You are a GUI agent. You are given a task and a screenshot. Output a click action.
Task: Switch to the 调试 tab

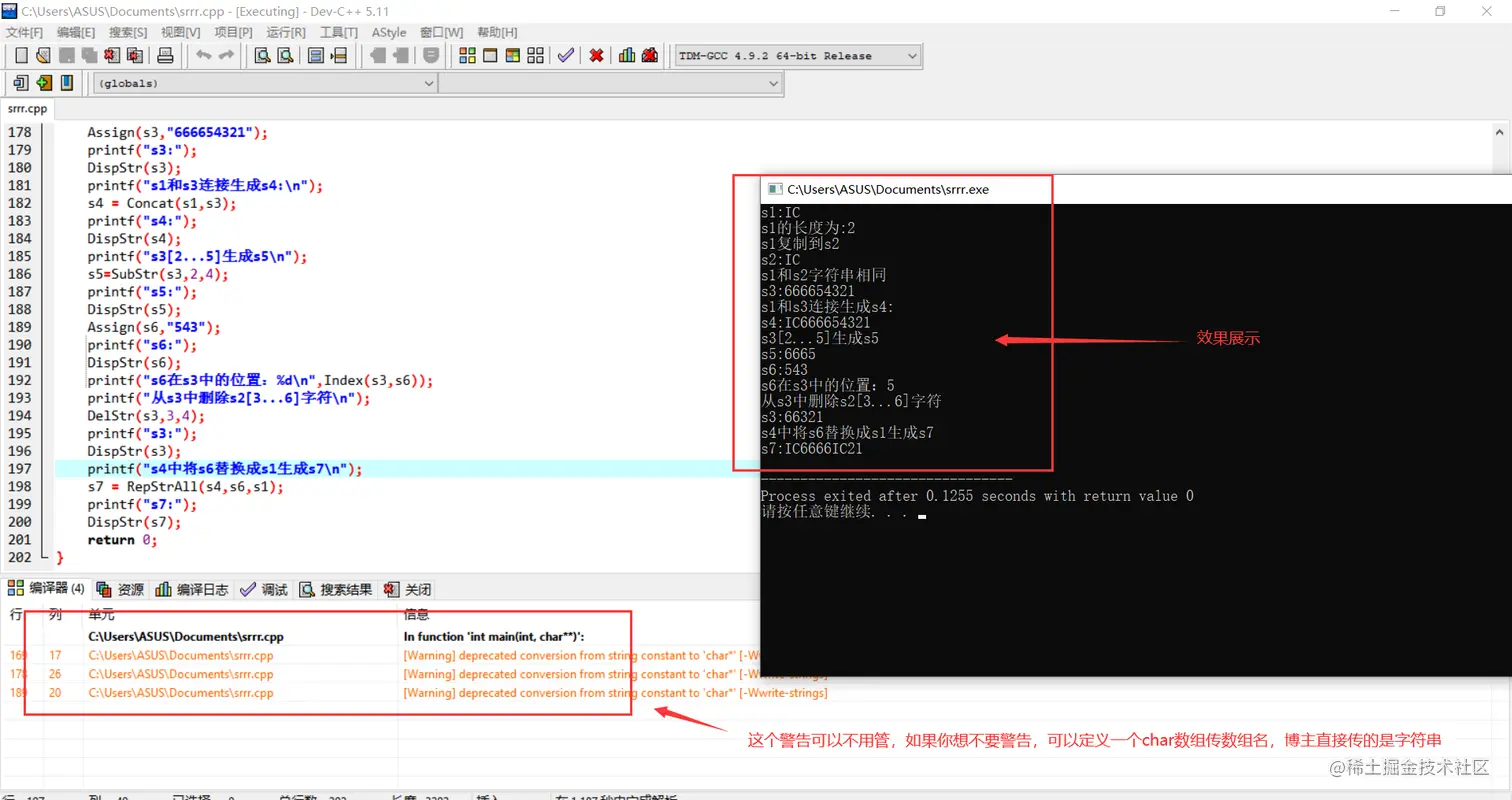(x=265, y=589)
